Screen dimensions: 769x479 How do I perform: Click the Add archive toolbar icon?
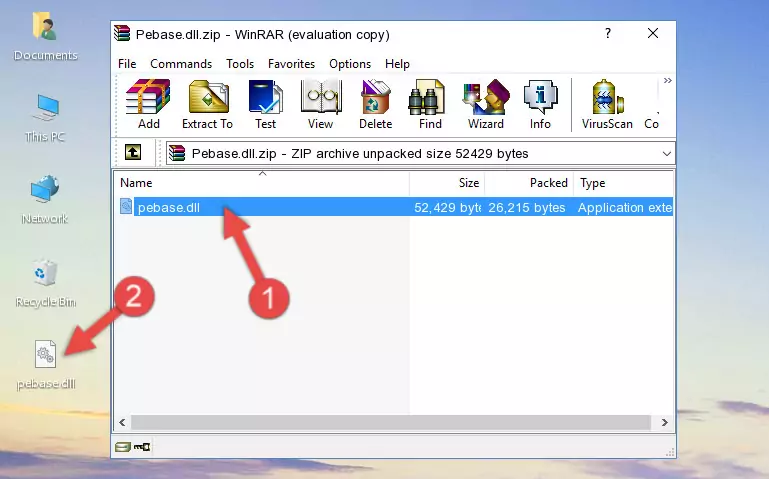[148, 104]
